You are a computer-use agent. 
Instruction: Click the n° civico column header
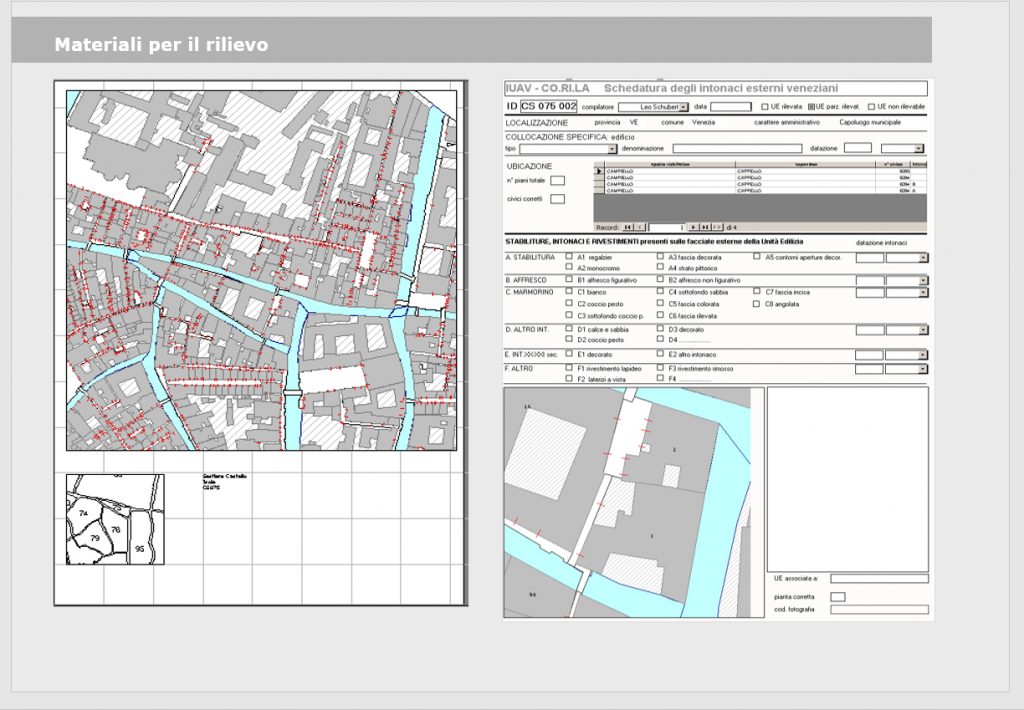click(x=892, y=163)
